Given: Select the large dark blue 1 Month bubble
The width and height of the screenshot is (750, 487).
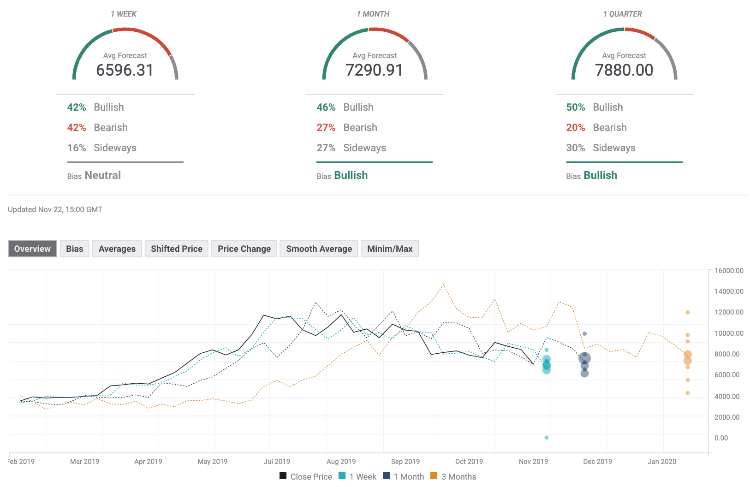Looking at the screenshot, I should [585, 359].
